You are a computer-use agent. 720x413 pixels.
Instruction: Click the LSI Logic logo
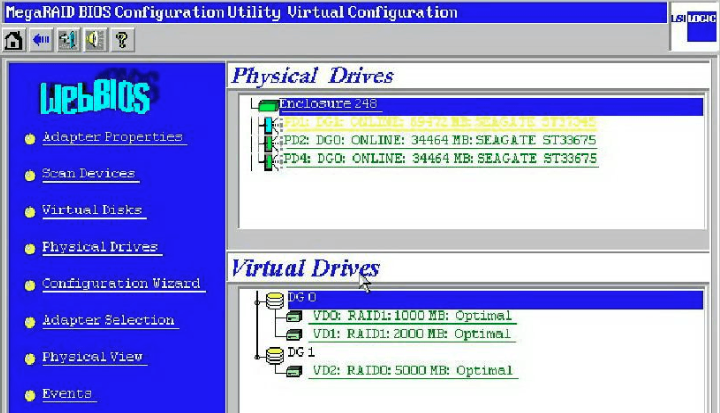pos(693,27)
